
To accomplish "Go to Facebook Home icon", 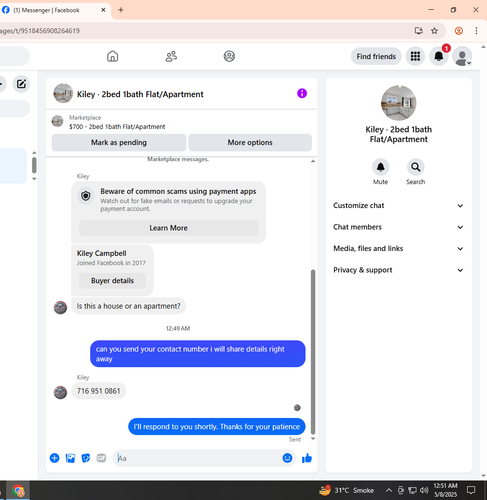I will (x=112, y=56).
